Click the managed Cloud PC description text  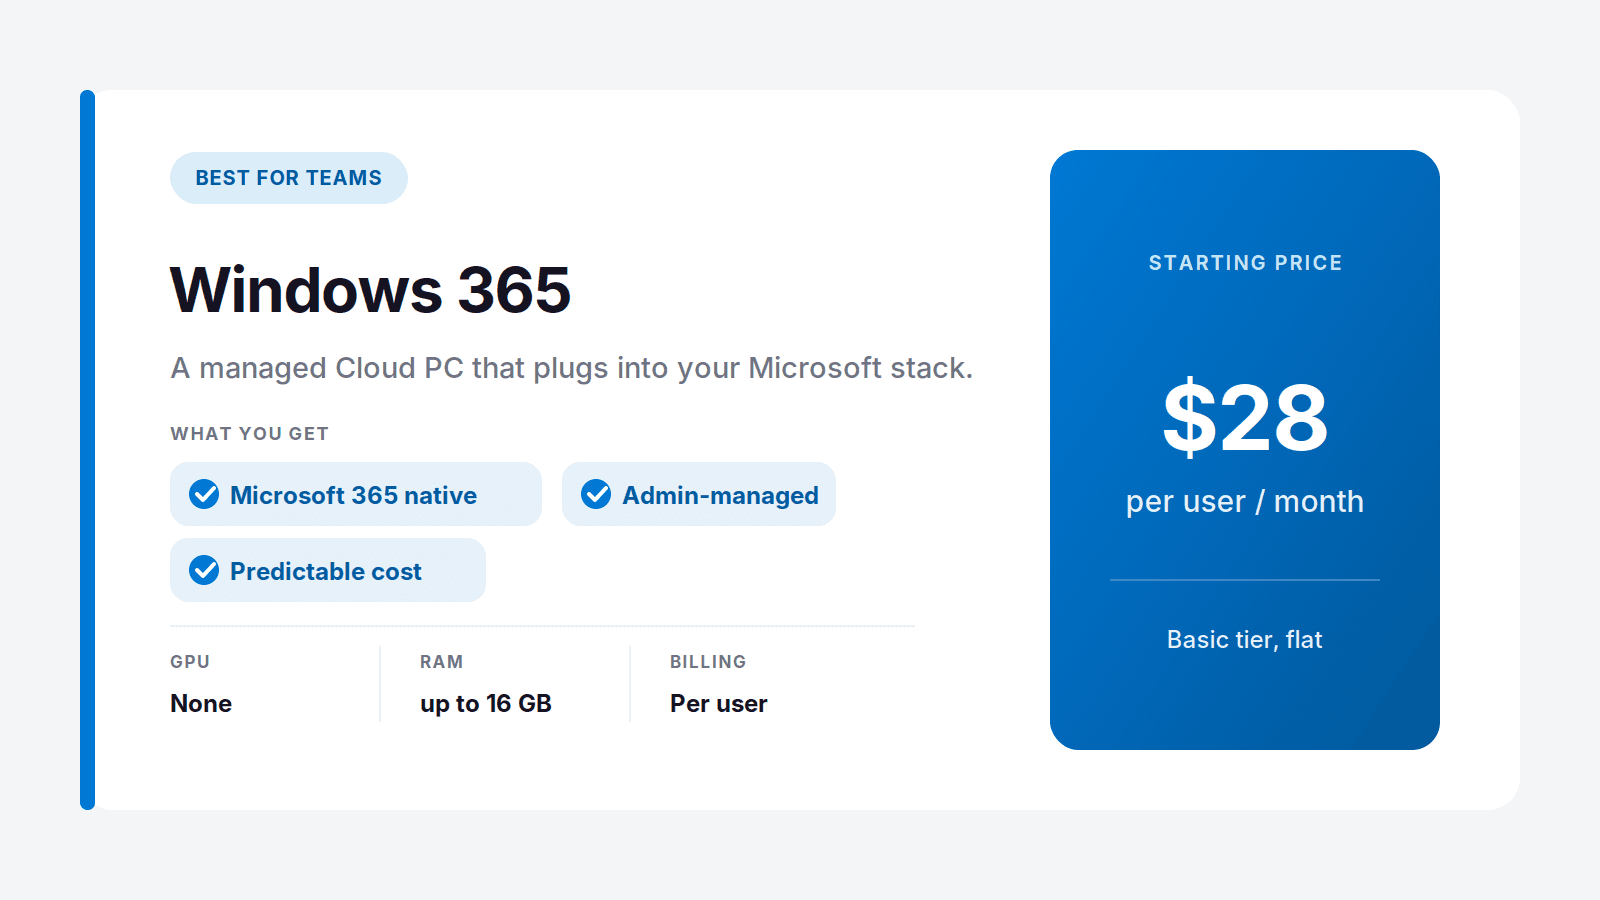tap(571, 368)
